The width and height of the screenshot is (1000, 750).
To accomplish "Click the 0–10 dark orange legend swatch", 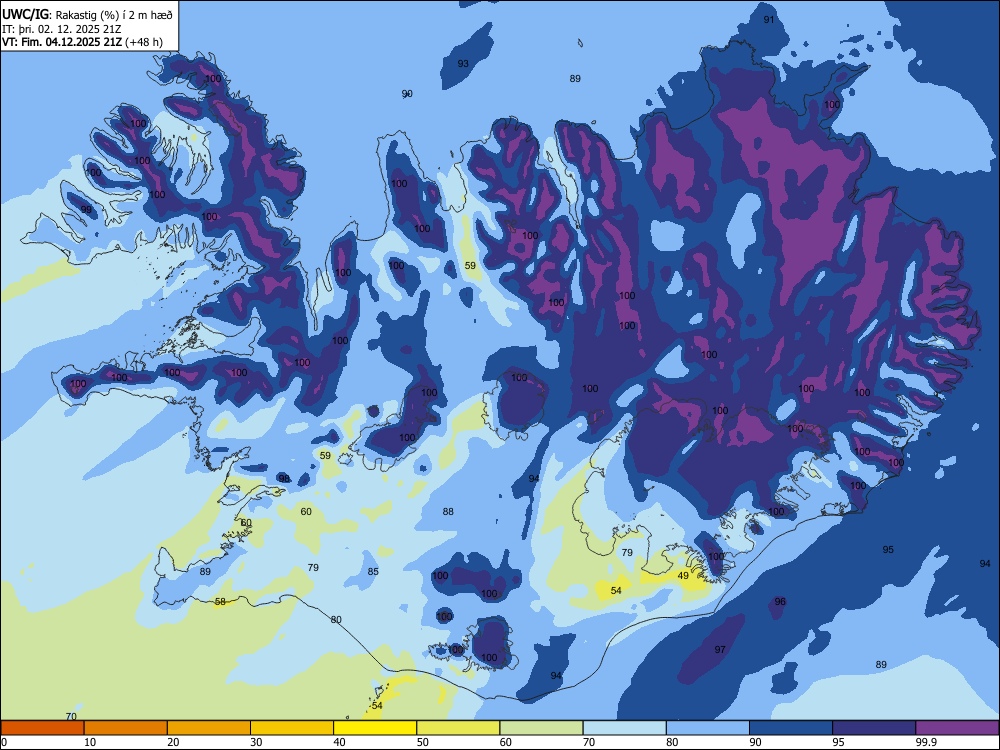I will pos(42,728).
